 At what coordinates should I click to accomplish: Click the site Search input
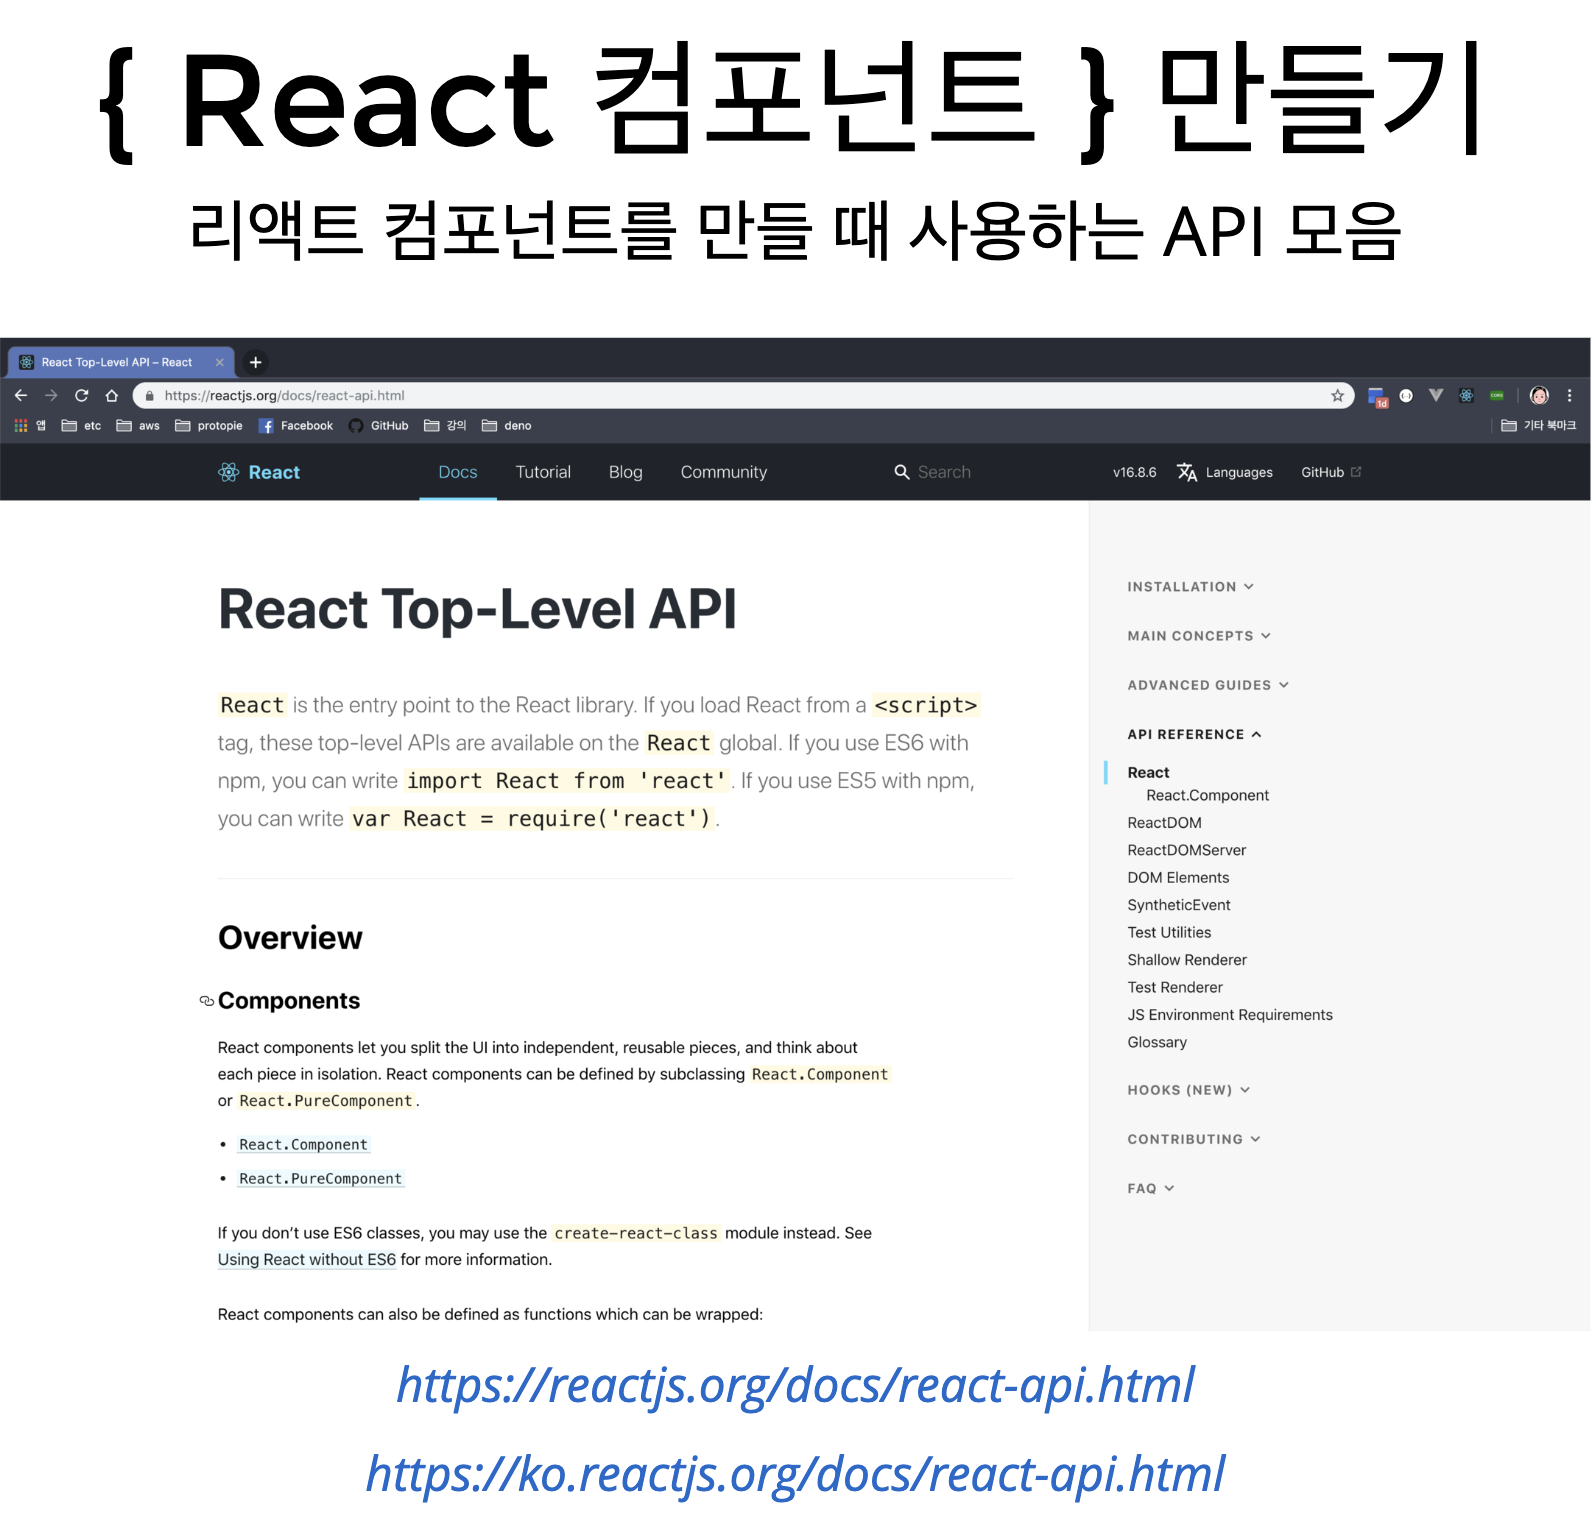[x=944, y=472]
